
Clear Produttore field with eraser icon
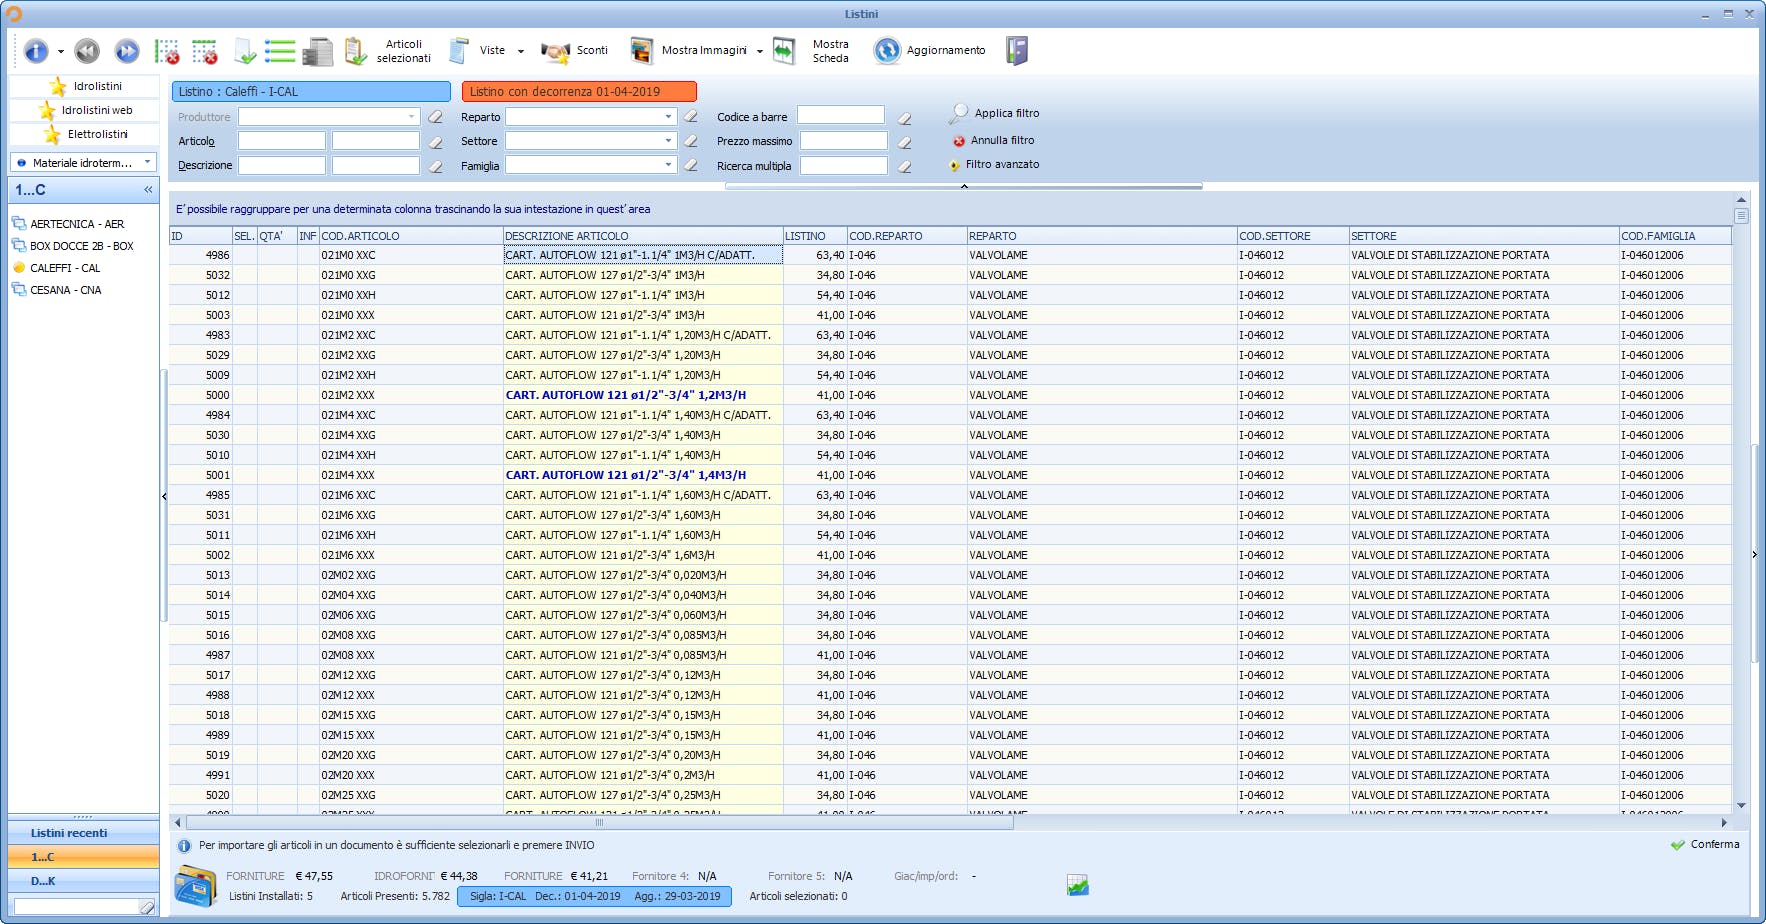tap(435, 117)
